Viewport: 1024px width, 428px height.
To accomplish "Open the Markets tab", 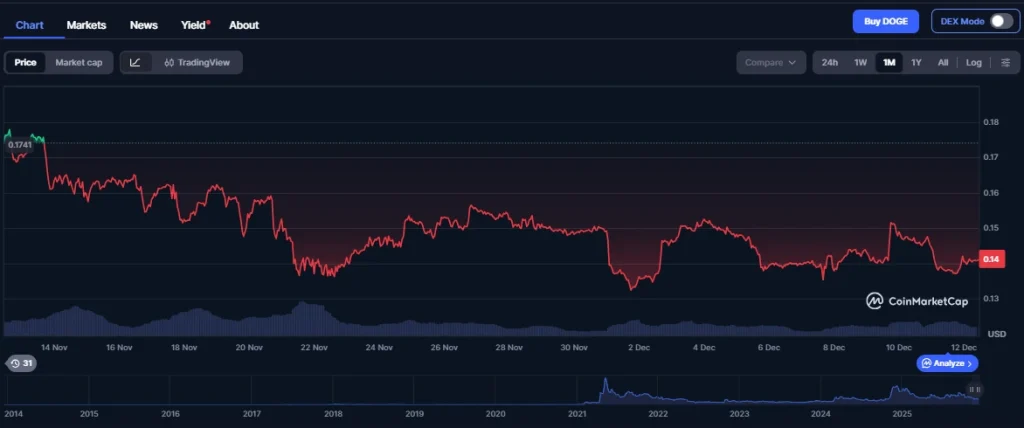I will [x=86, y=25].
